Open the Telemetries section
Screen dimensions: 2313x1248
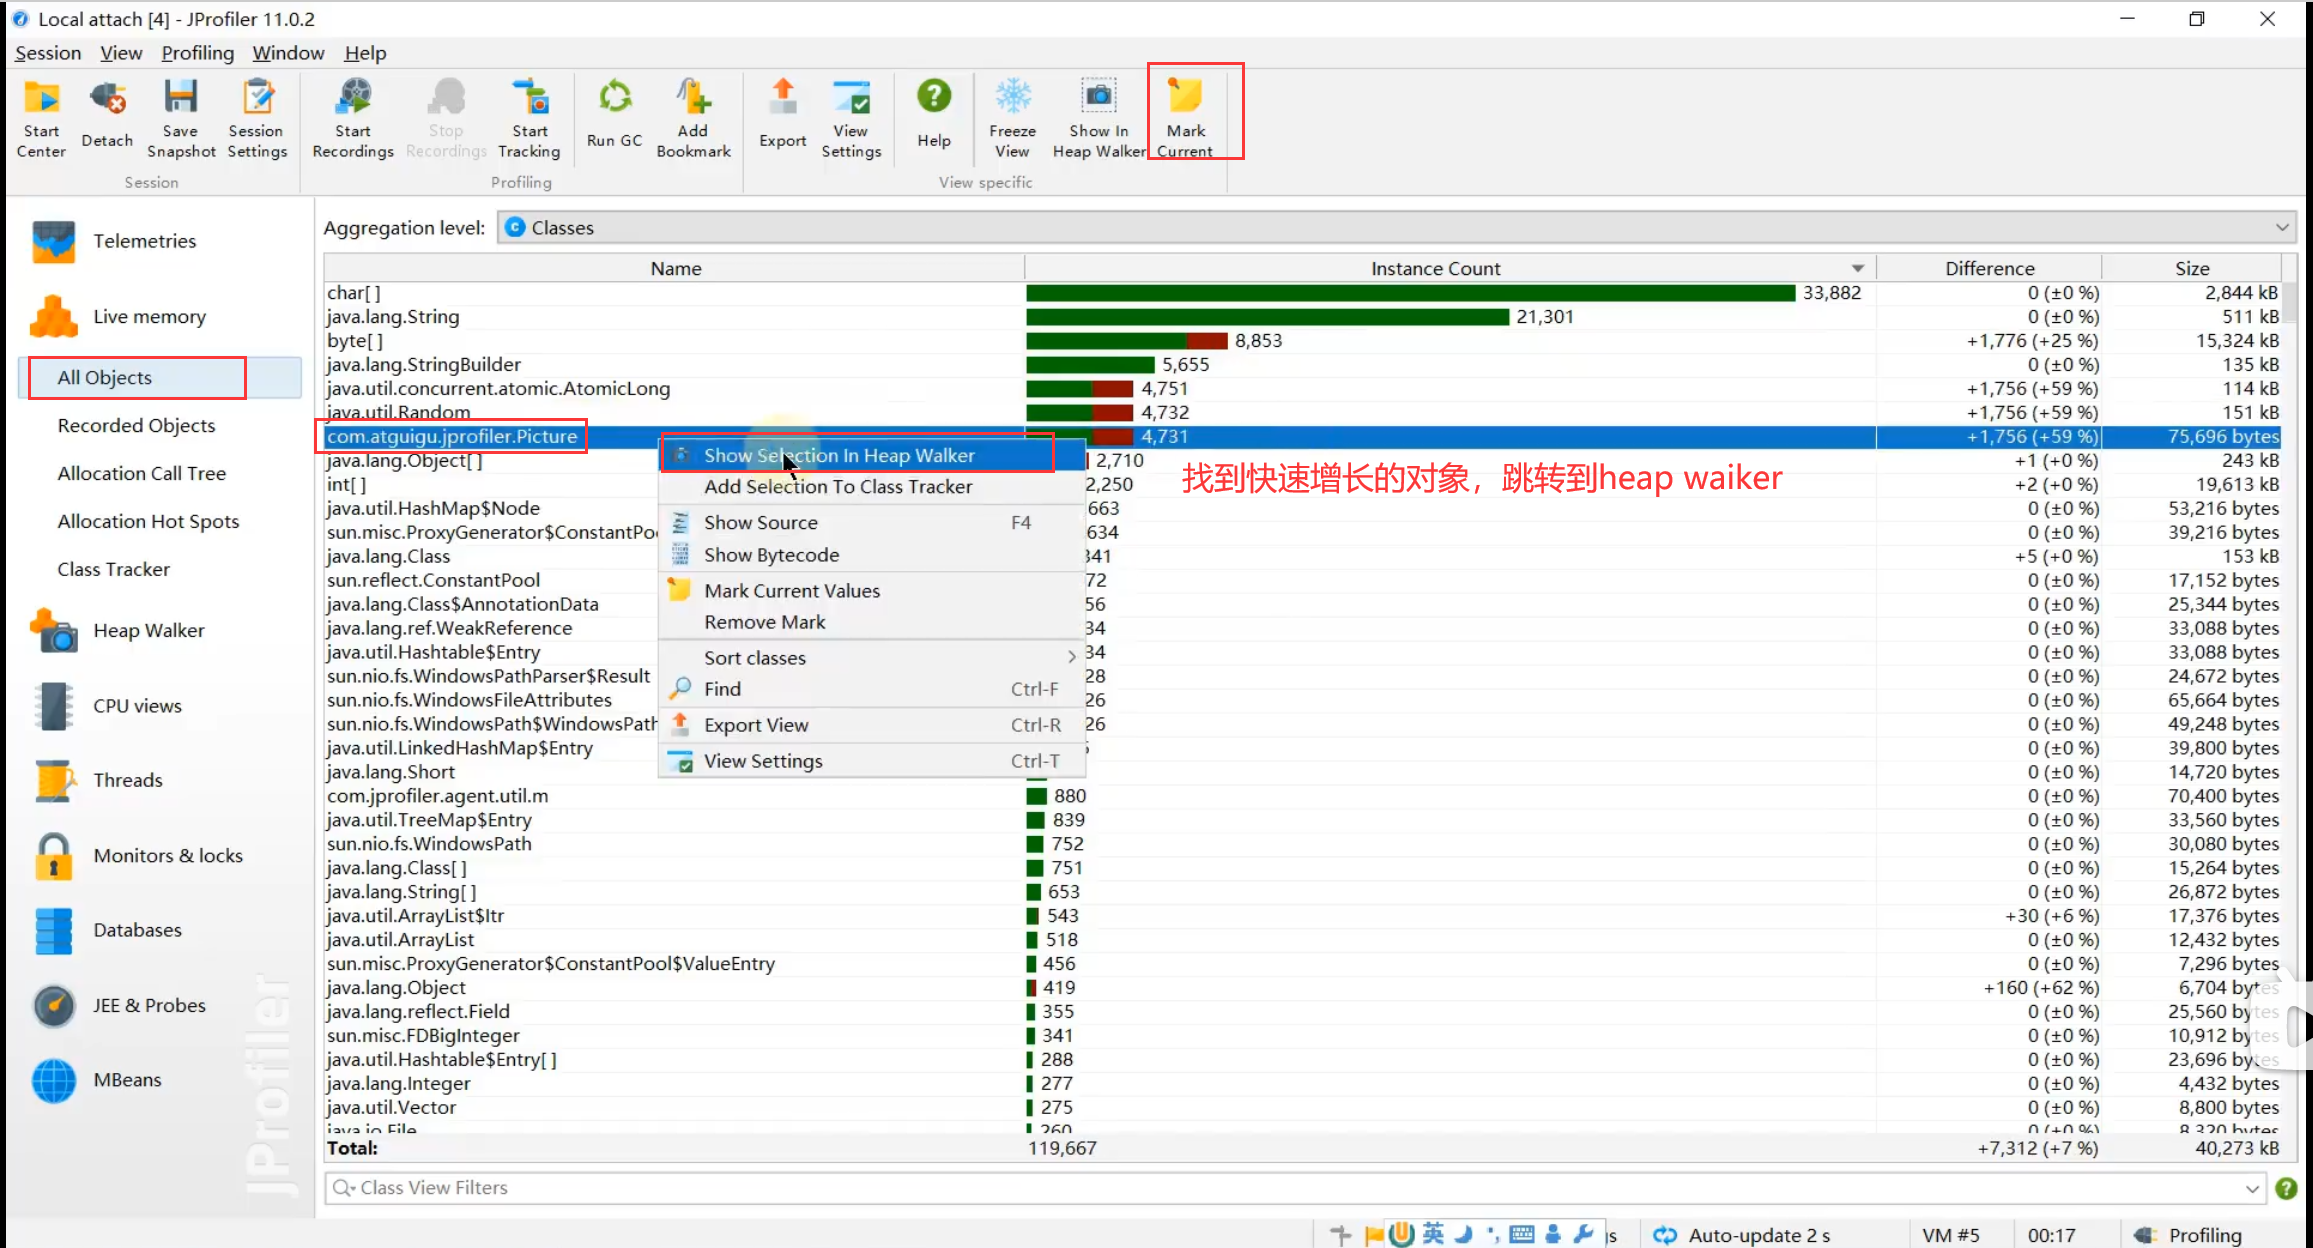coord(144,241)
